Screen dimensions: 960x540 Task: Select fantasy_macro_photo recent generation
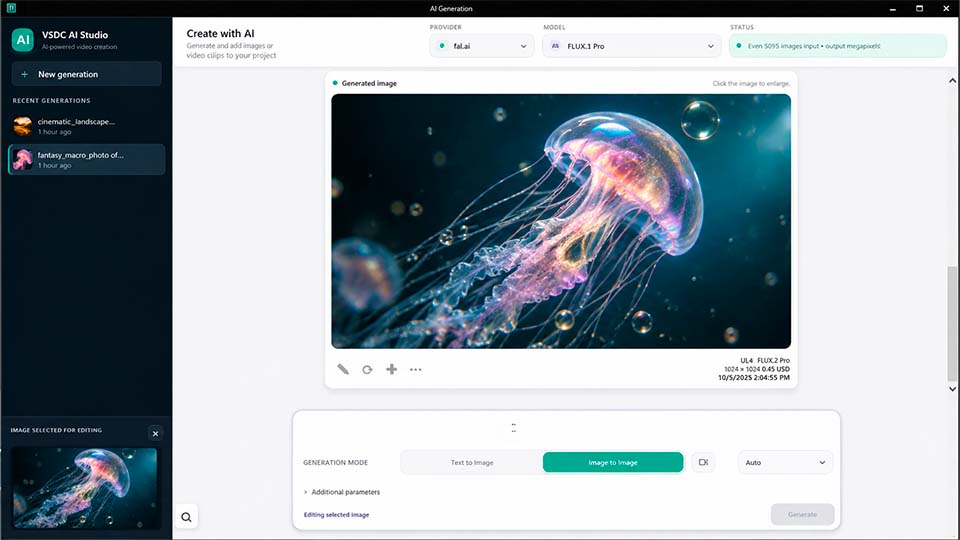click(x=86, y=159)
